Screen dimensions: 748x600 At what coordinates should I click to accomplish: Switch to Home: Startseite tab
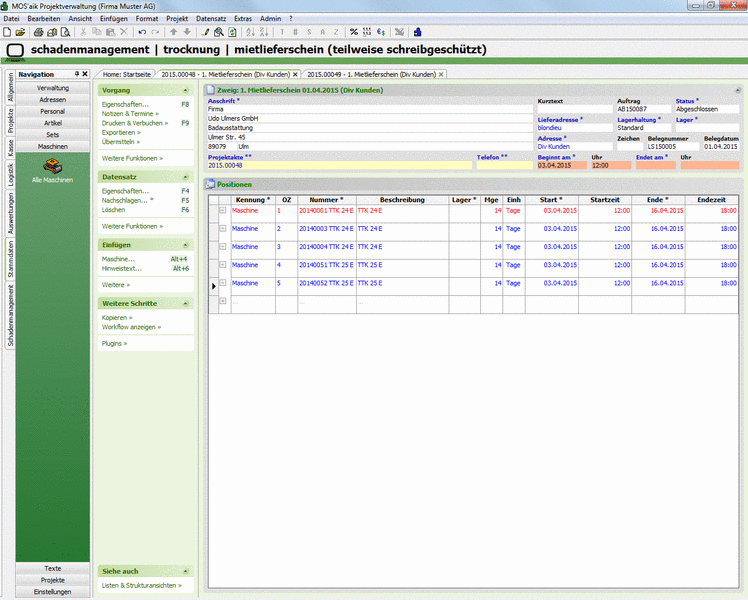tap(126, 74)
